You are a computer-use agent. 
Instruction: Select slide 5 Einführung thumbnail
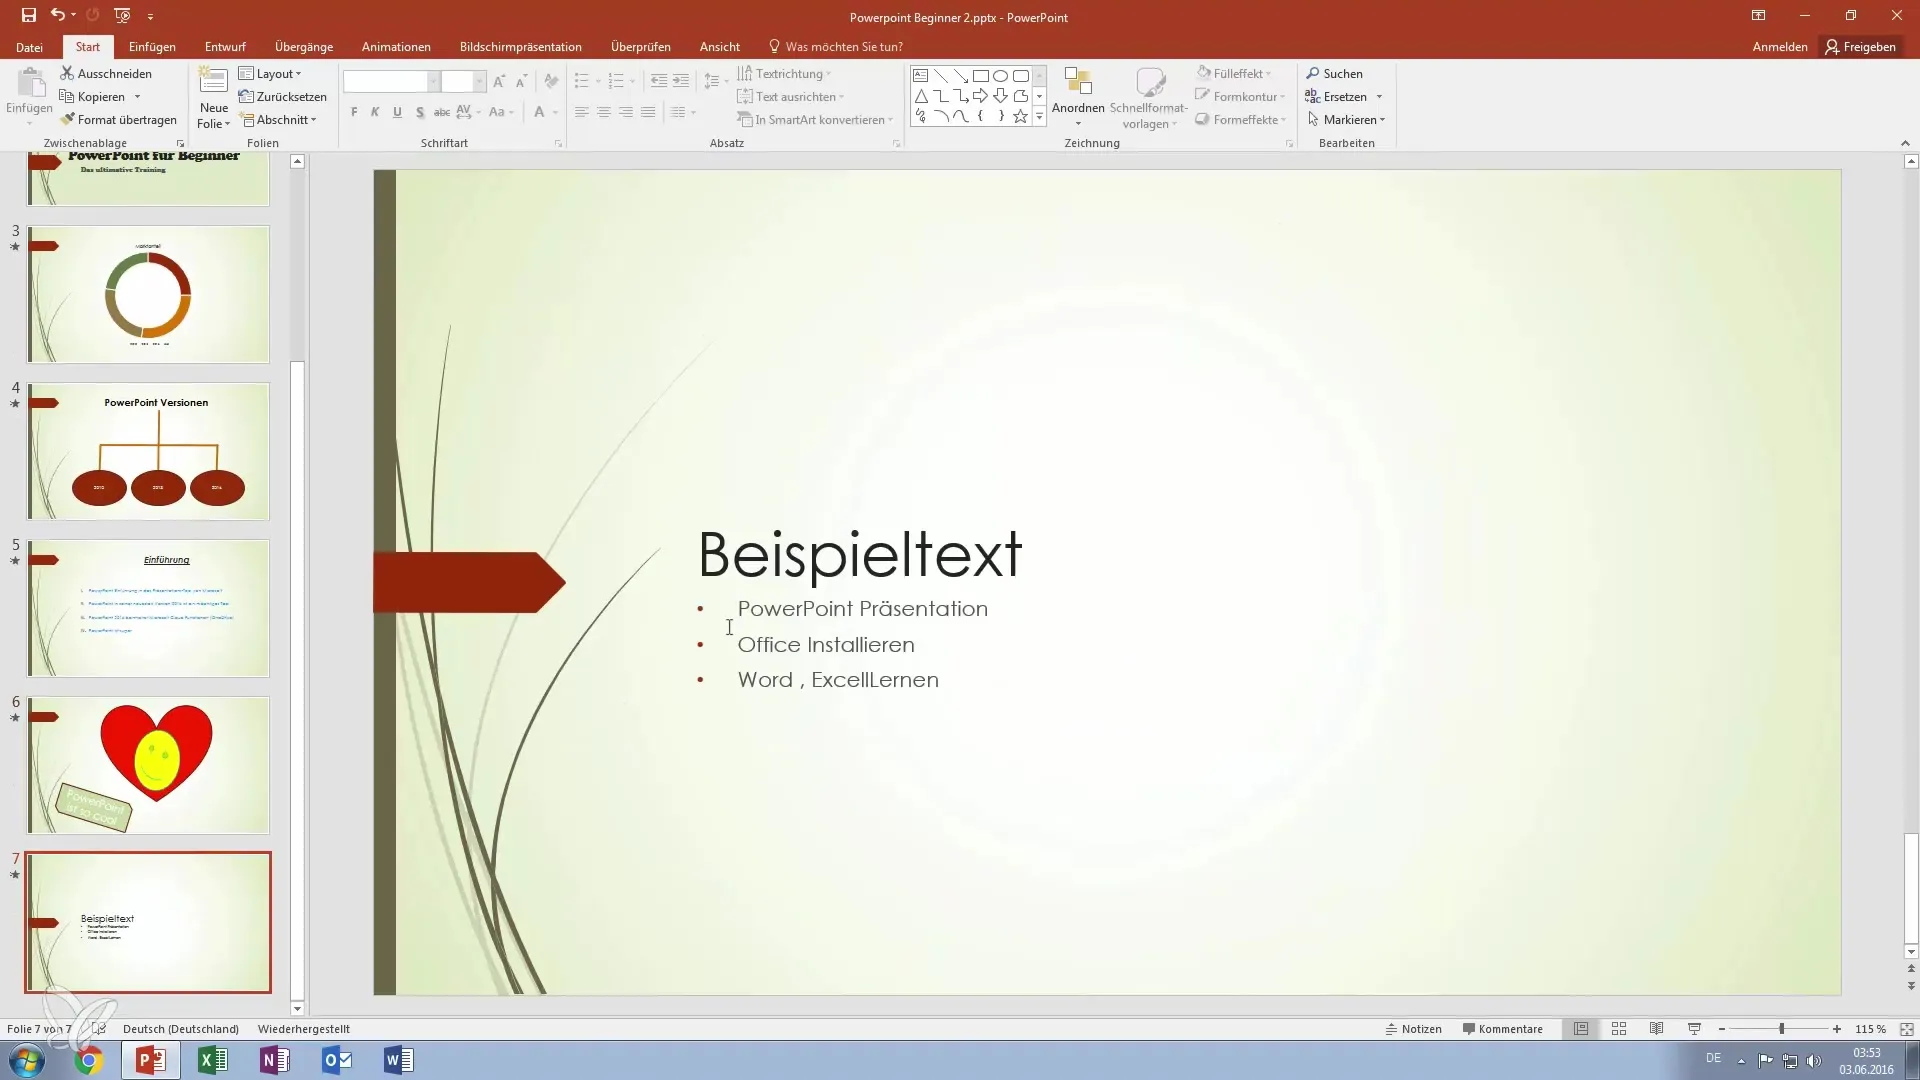[x=148, y=608]
